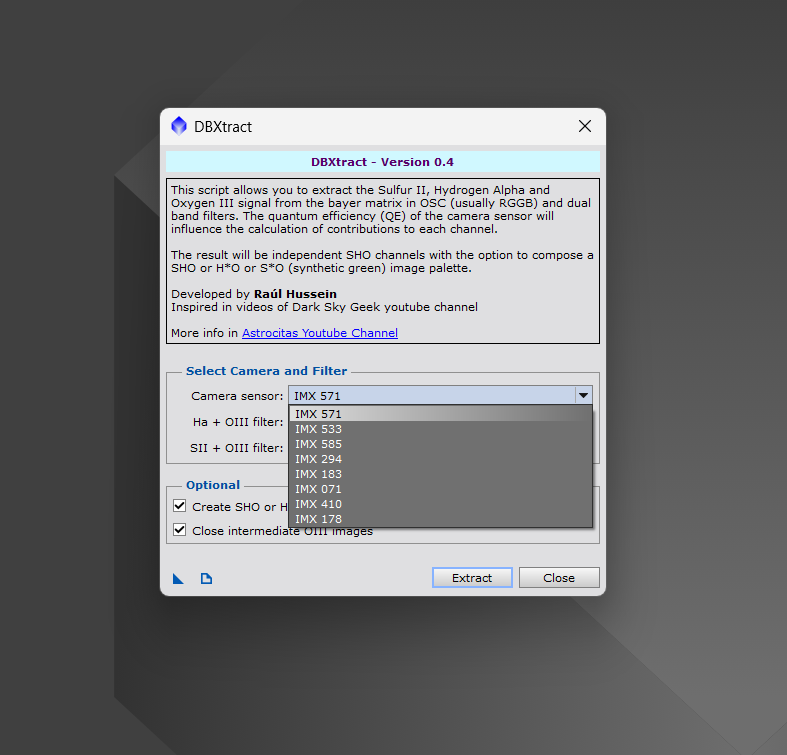Open the Astrocitas Youtube Channel link
The height and width of the screenshot is (755, 787).
click(x=319, y=333)
